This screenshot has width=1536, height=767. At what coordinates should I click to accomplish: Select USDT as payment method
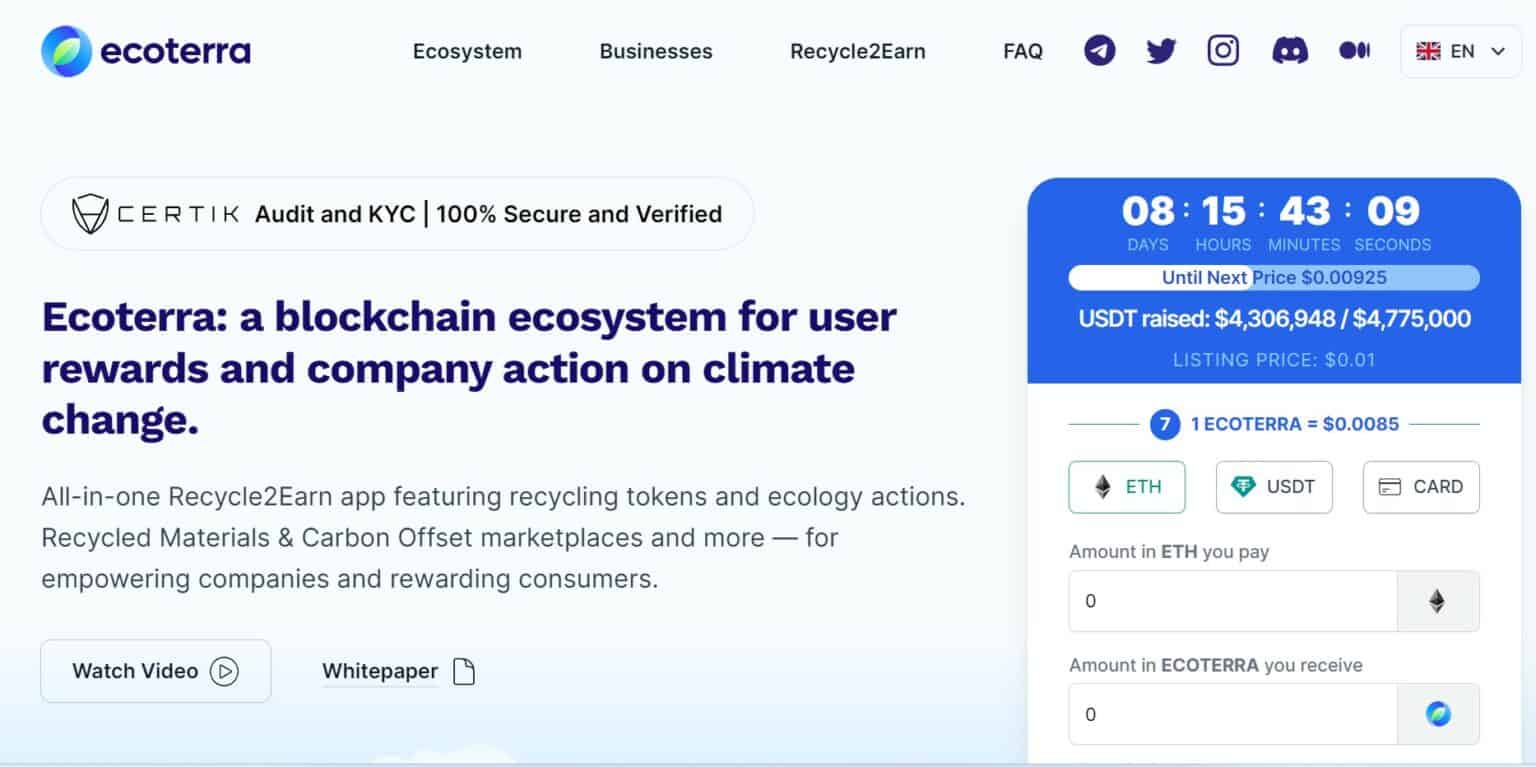1274,487
